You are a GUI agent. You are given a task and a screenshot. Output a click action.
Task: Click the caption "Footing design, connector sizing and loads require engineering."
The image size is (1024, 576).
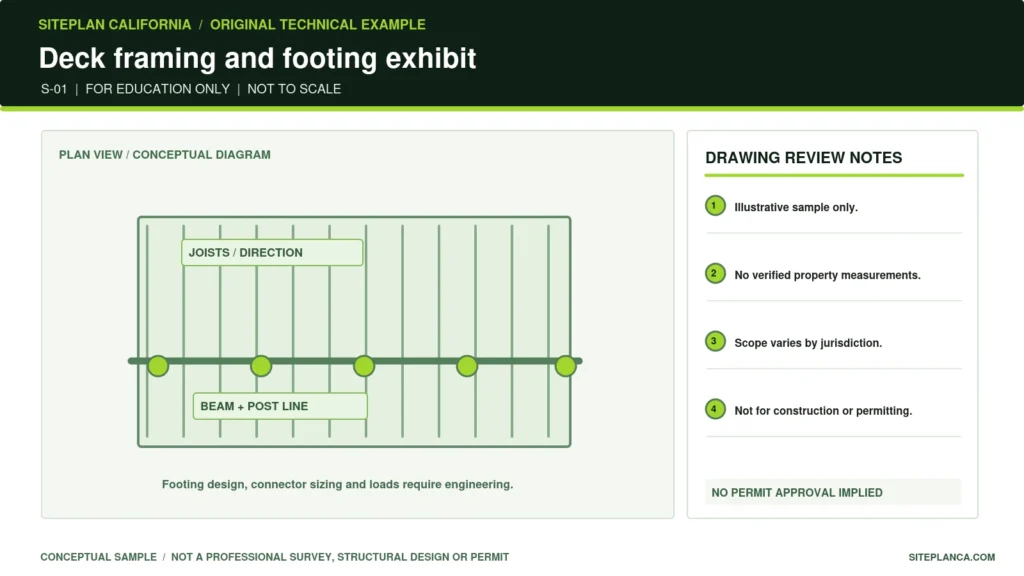(x=338, y=485)
